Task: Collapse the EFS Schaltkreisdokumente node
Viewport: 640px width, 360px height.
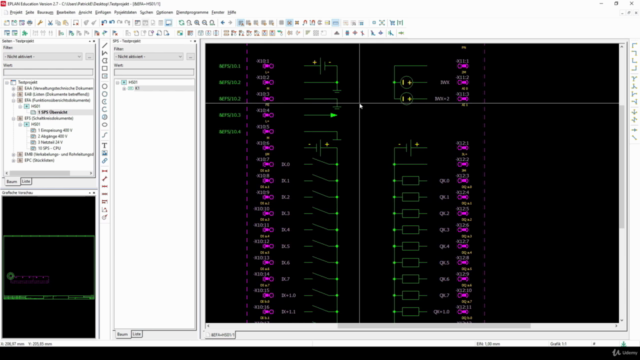Action: 13,118
